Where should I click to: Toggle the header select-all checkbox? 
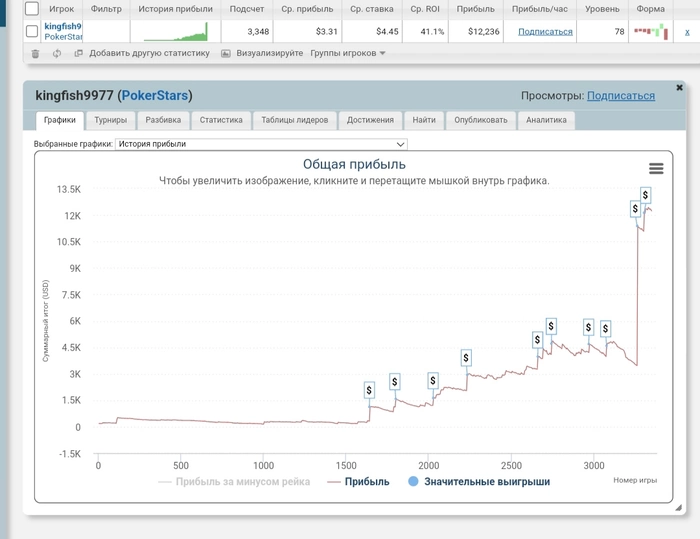click(x=32, y=8)
